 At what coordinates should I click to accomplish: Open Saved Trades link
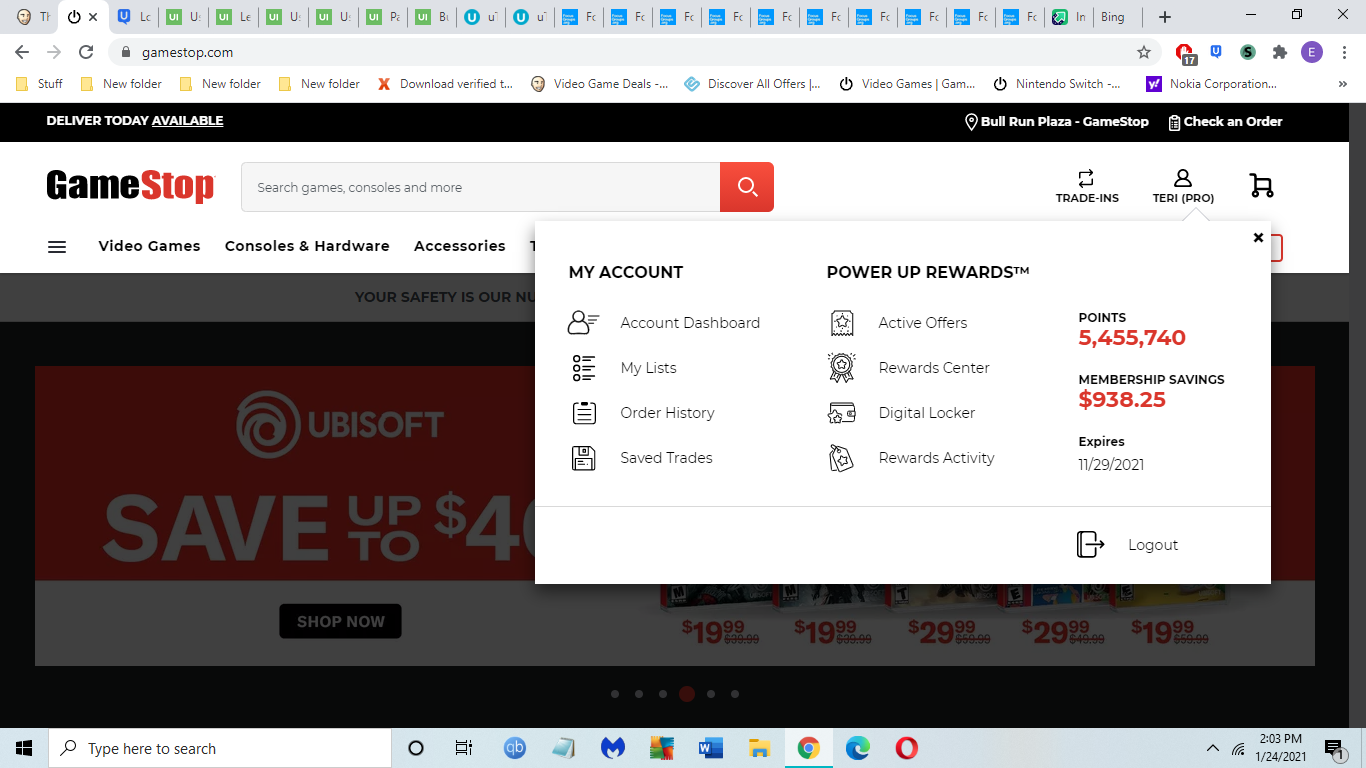tap(666, 457)
